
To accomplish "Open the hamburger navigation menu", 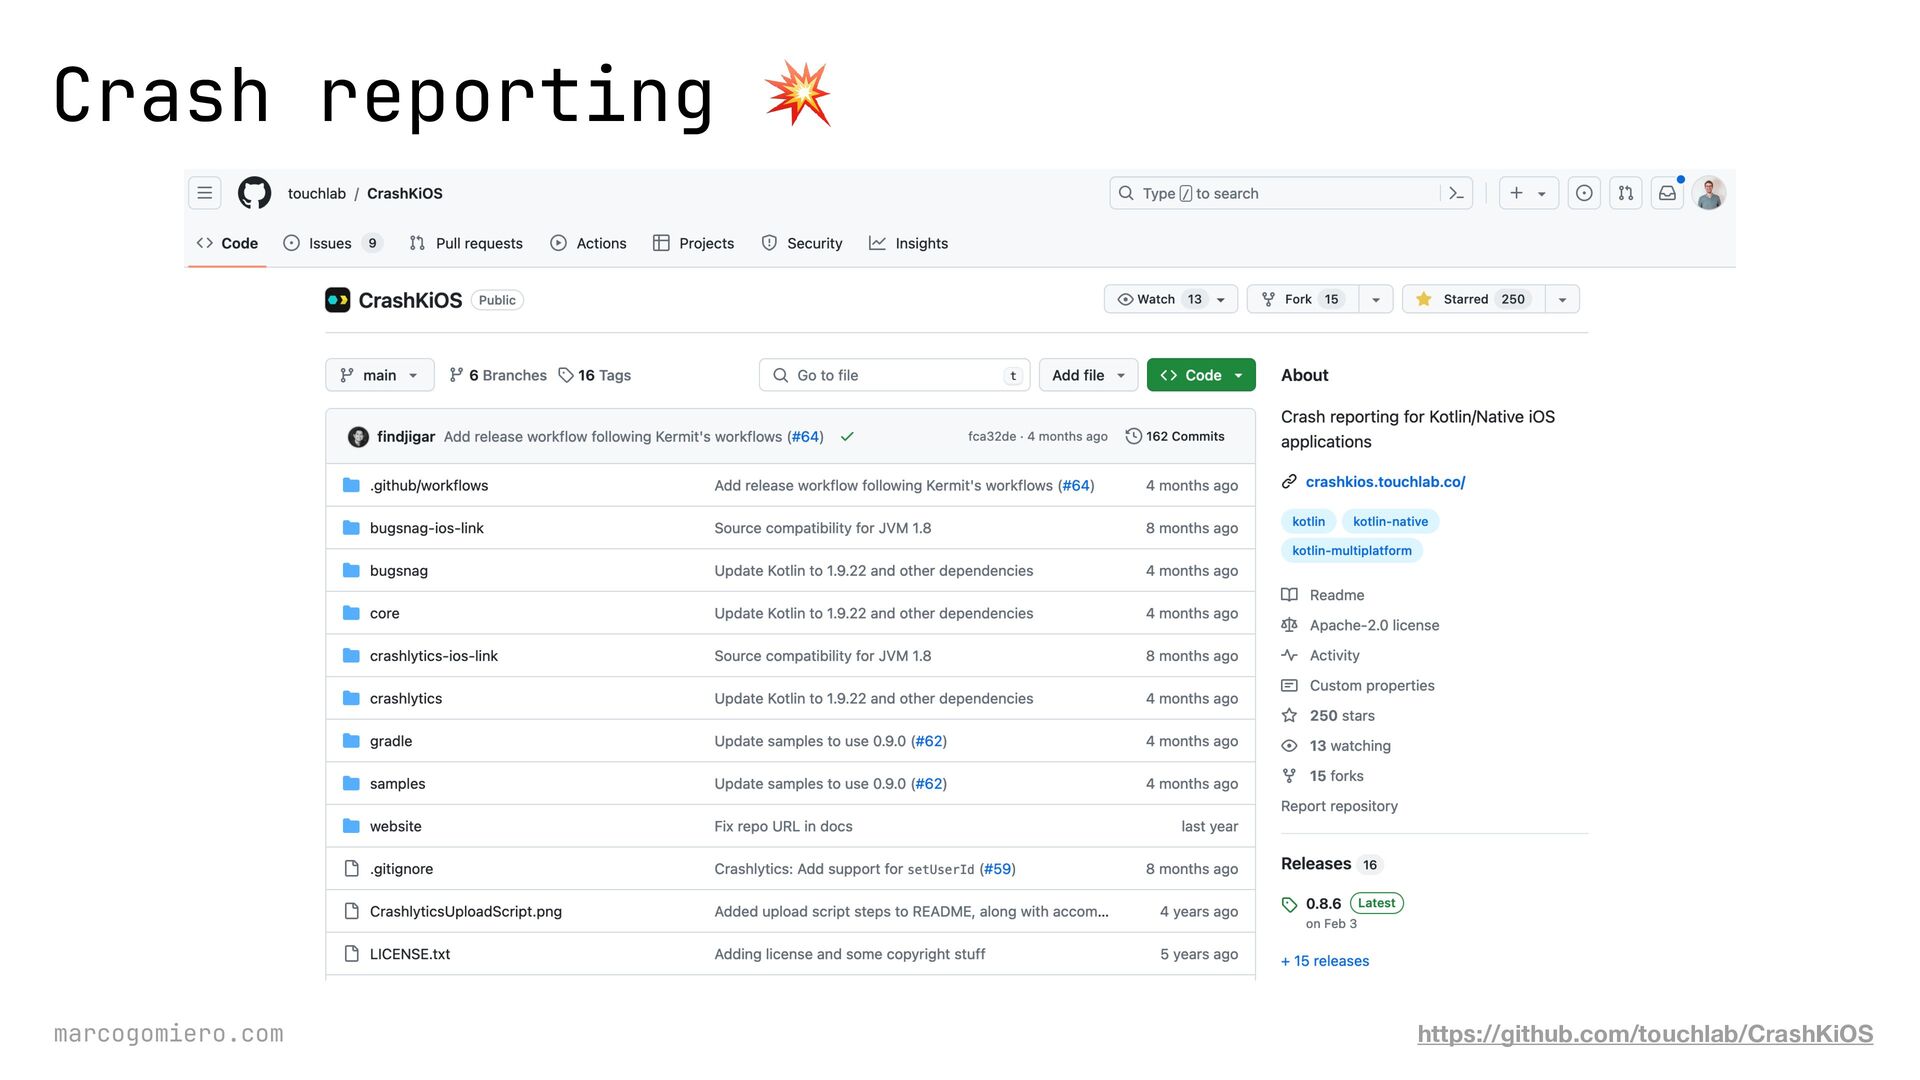I will coord(205,193).
